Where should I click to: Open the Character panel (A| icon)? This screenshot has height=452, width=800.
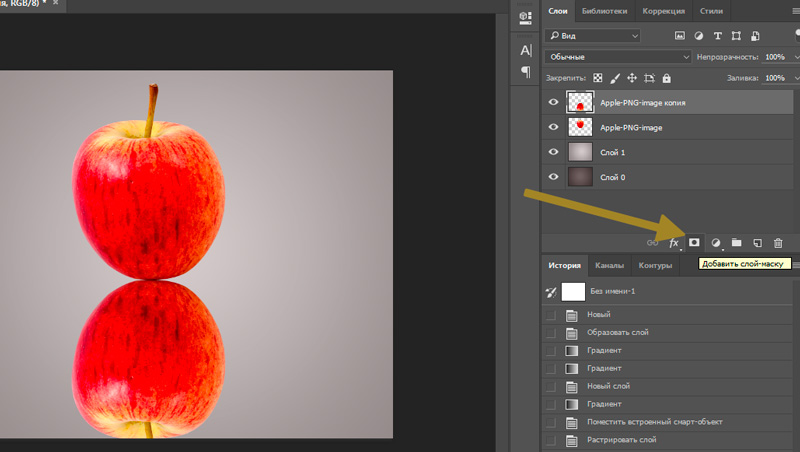point(526,49)
